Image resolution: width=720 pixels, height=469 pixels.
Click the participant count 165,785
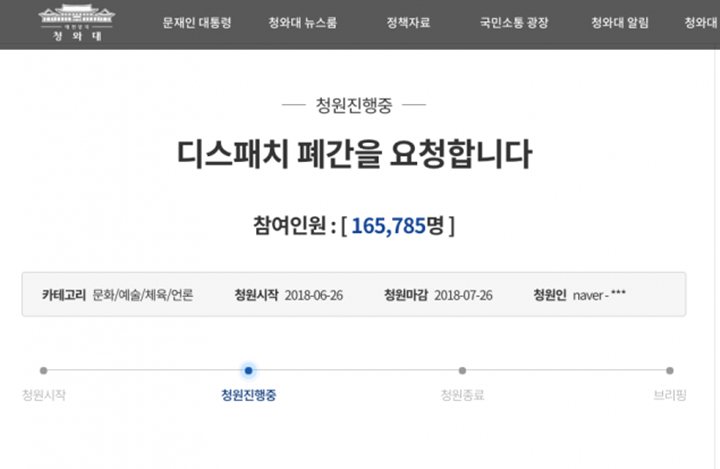tap(388, 226)
